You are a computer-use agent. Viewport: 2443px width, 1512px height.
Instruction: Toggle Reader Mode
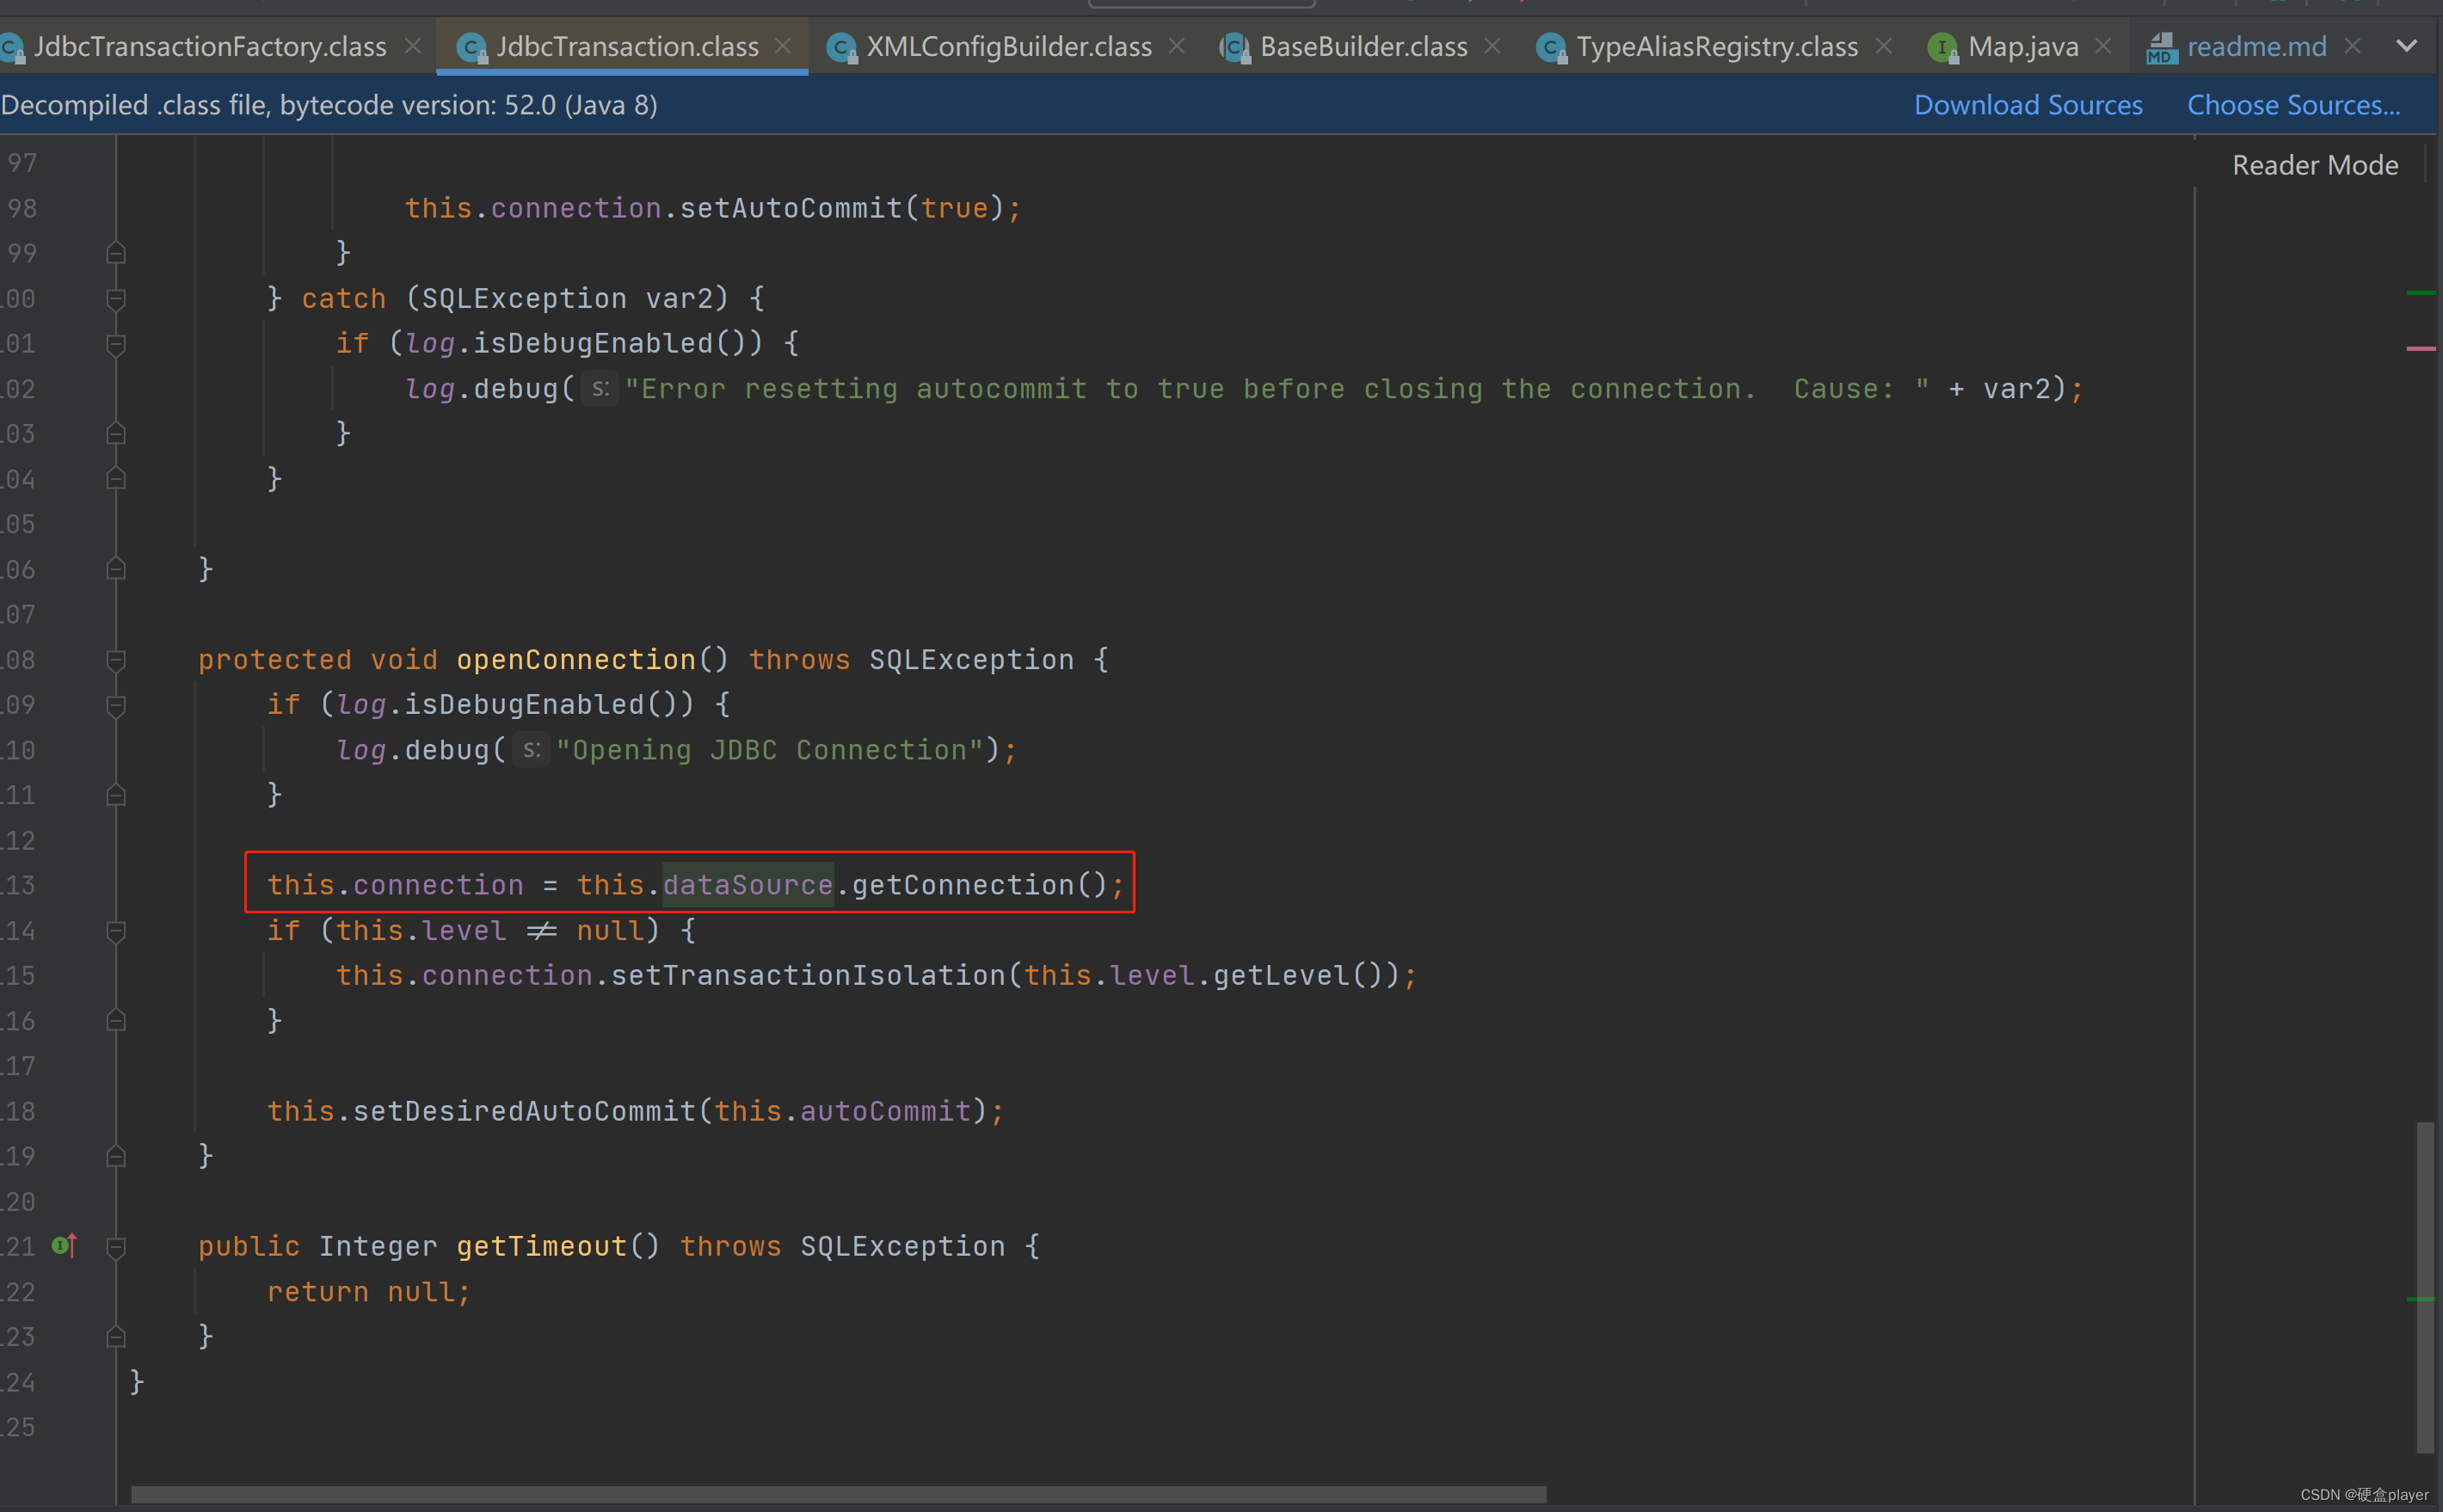coord(2315,165)
